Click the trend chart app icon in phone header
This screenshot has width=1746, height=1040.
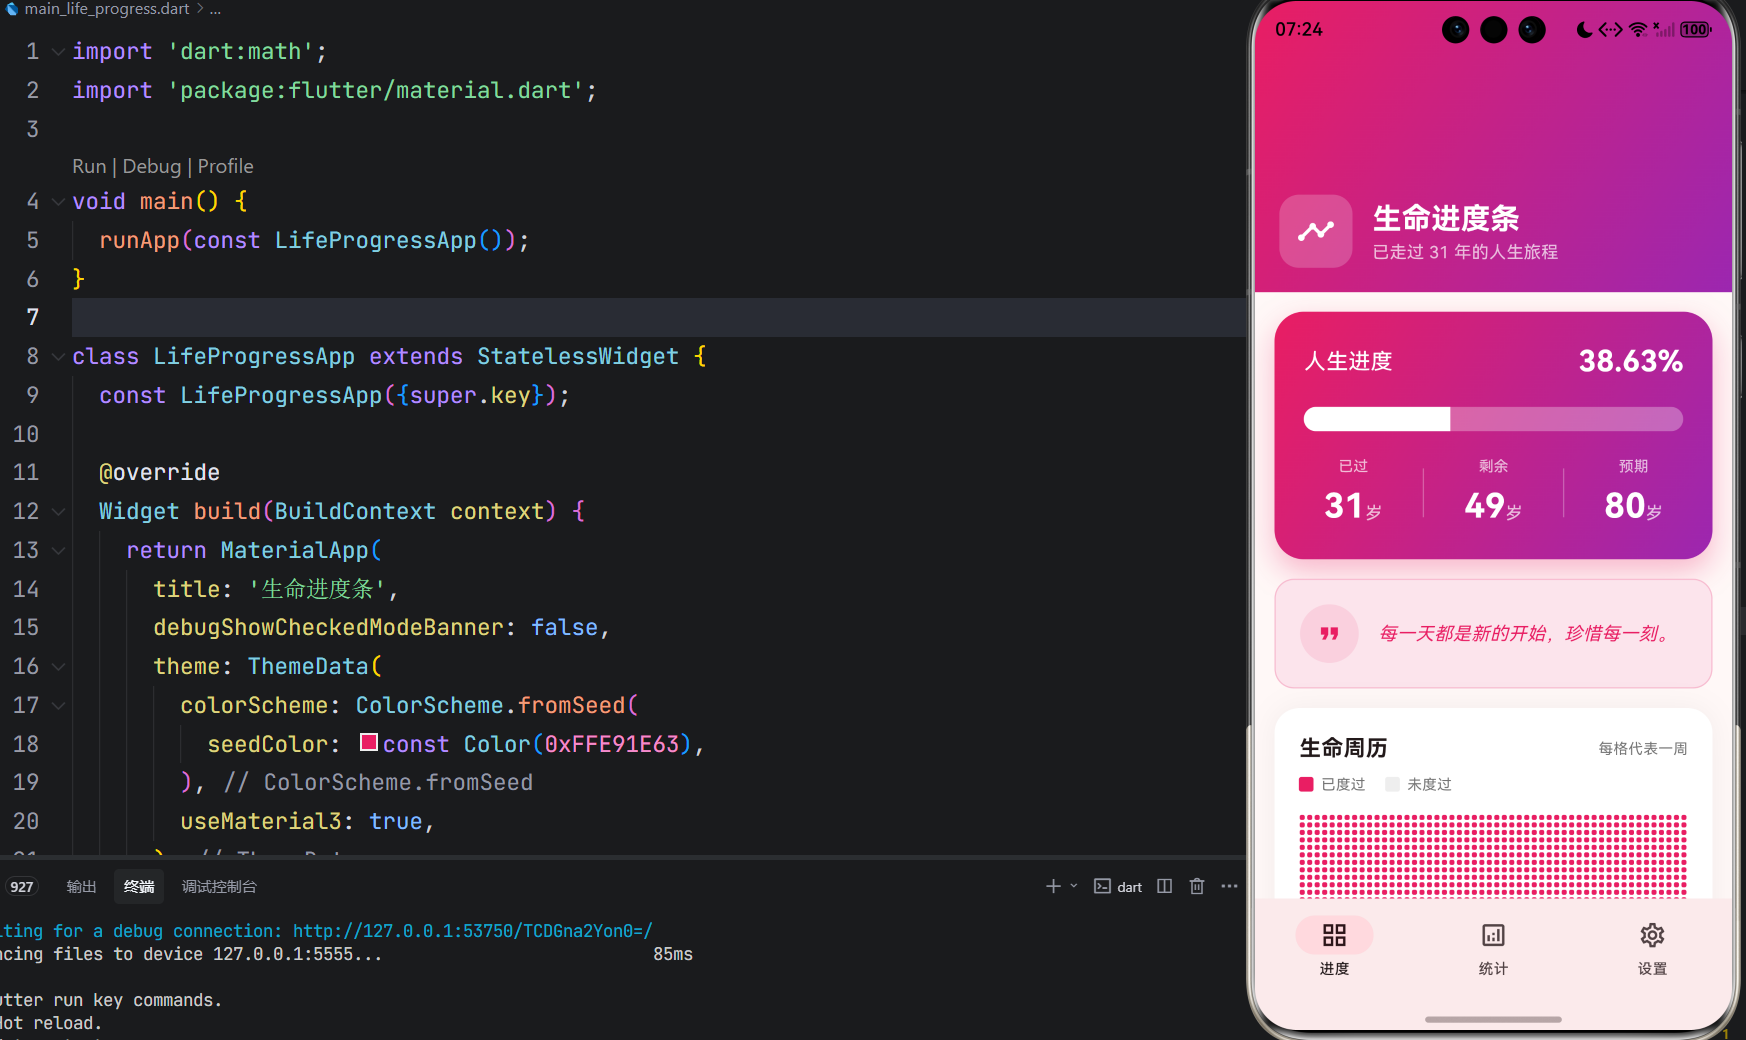click(x=1316, y=231)
